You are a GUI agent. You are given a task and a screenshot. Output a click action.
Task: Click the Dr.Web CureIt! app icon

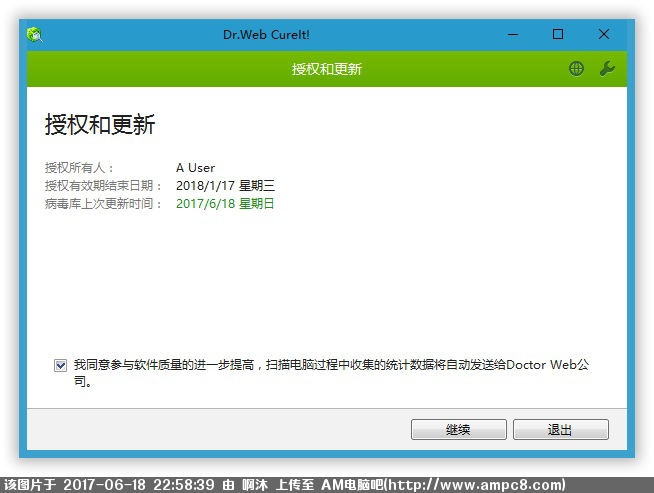point(35,34)
